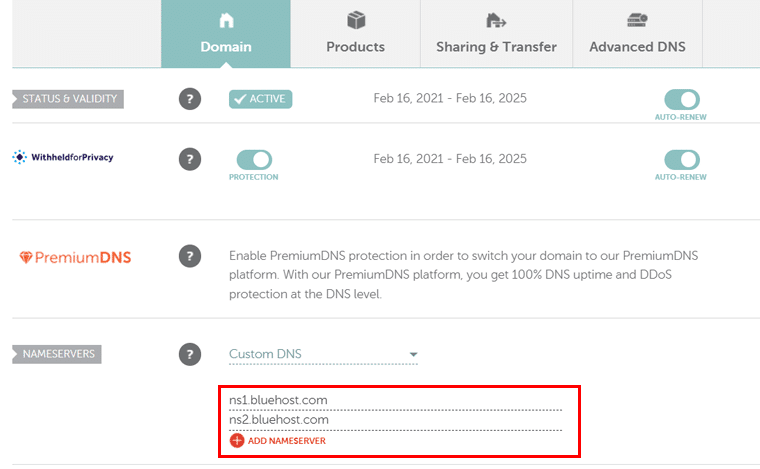Open help for Status & Validity

coord(190,99)
